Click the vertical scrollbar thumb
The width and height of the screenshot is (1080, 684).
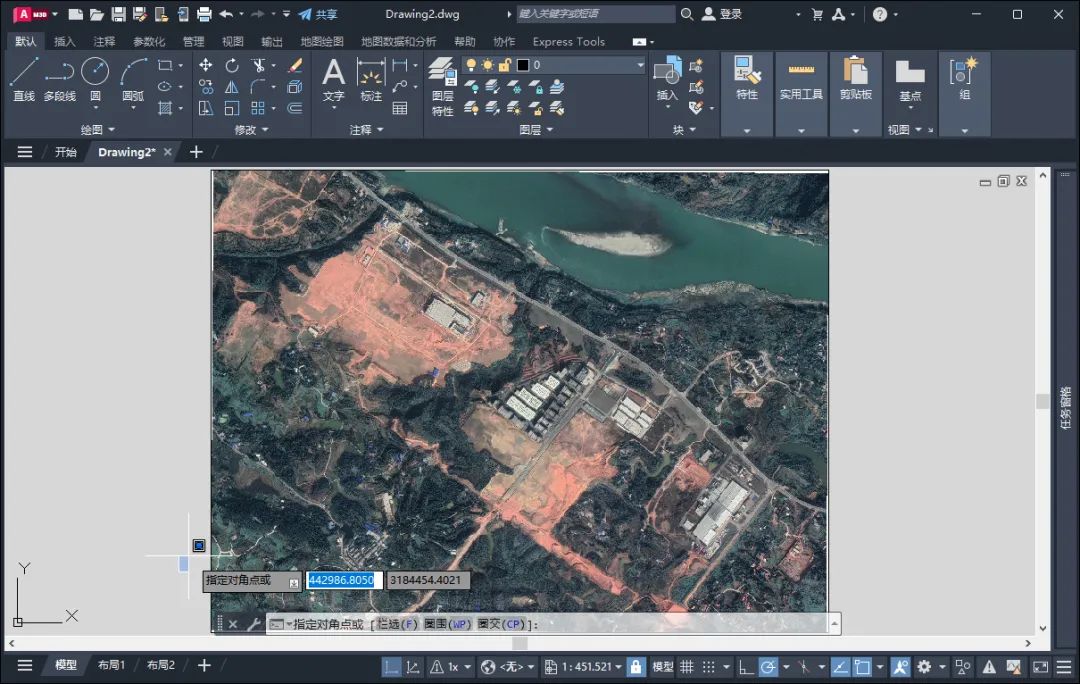1043,401
